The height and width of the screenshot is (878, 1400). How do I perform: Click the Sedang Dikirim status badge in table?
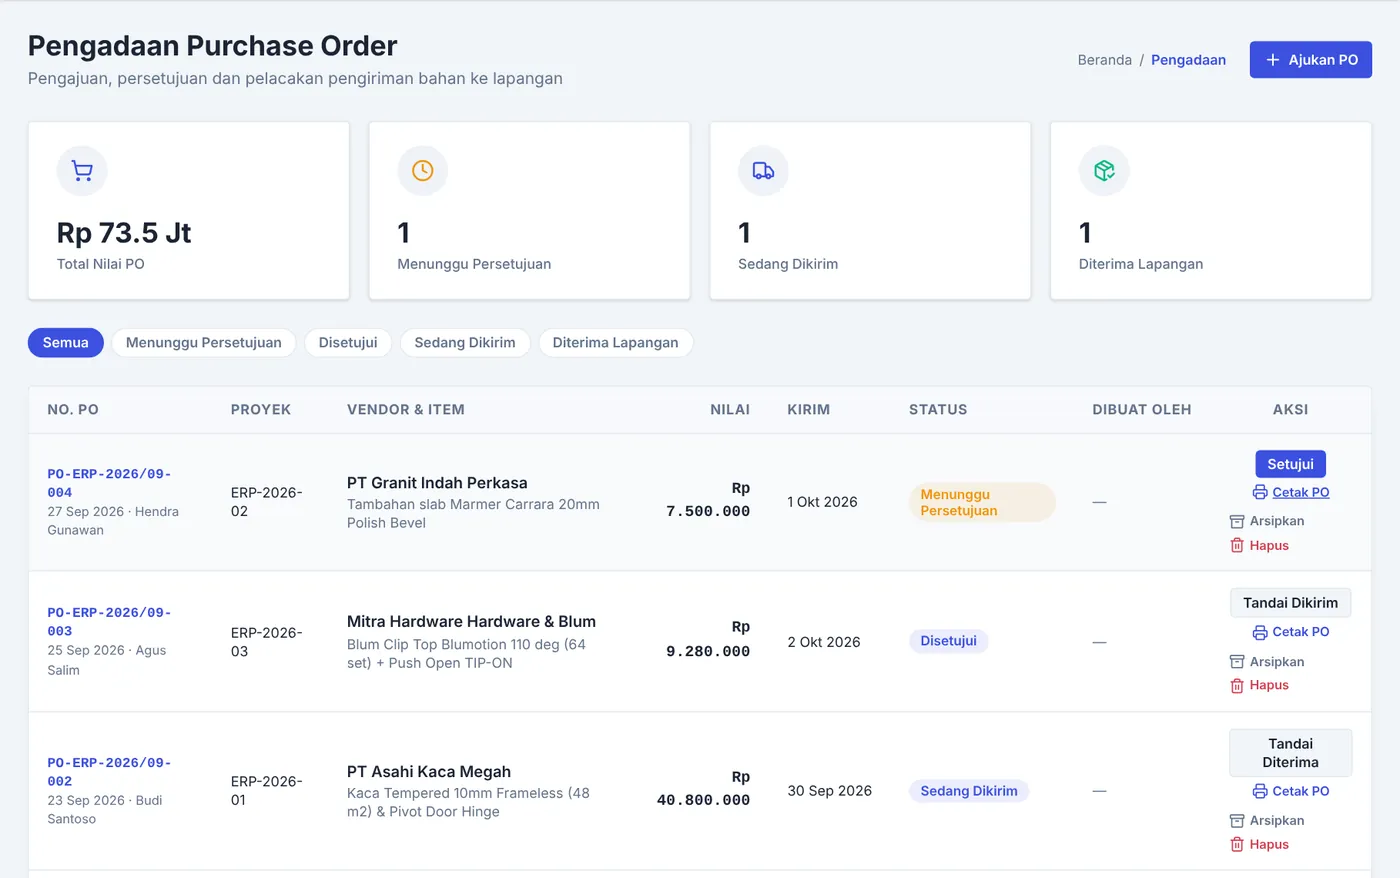tap(968, 791)
